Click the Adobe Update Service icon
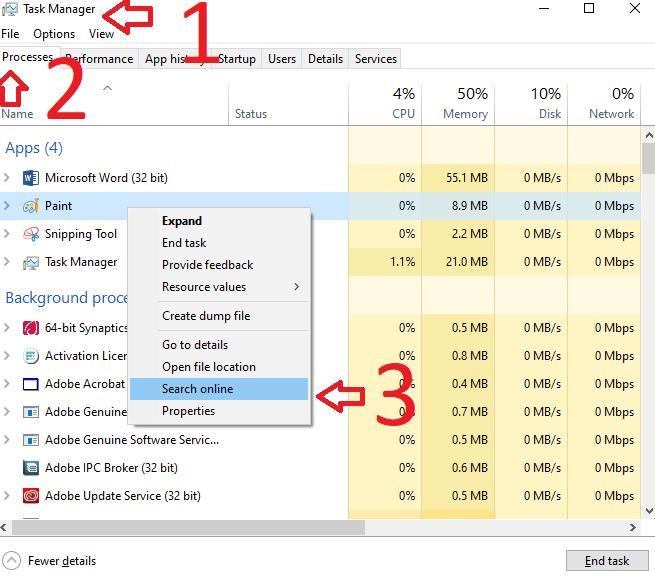Viewport: 655px width, 579px height. point(30,496)
